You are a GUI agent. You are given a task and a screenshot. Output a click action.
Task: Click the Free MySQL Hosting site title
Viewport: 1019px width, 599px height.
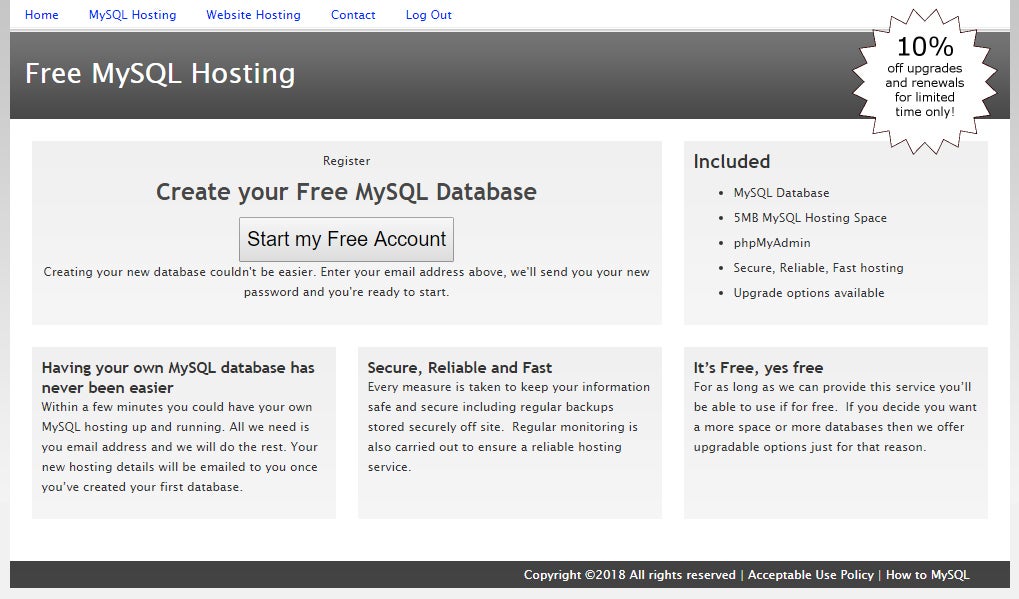160,74
